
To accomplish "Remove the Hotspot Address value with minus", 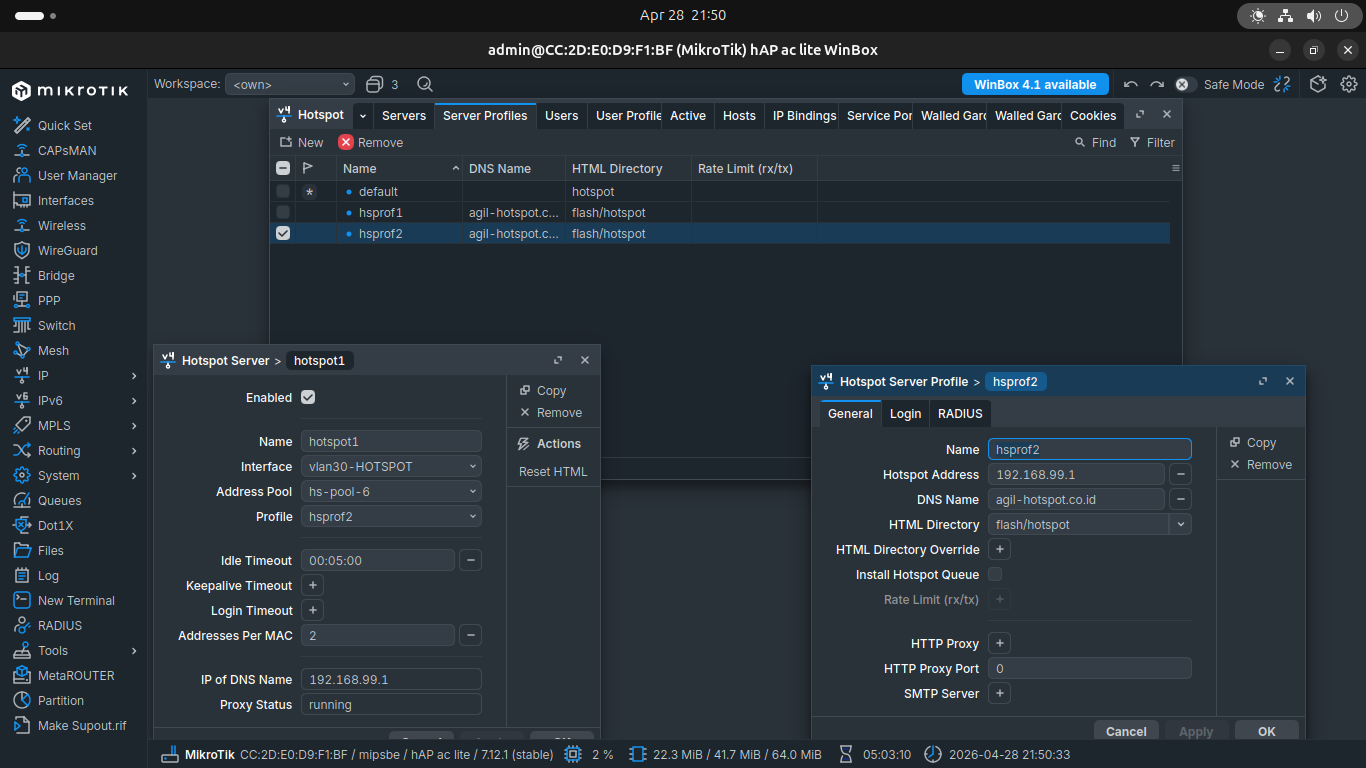I will point(1181,475).
